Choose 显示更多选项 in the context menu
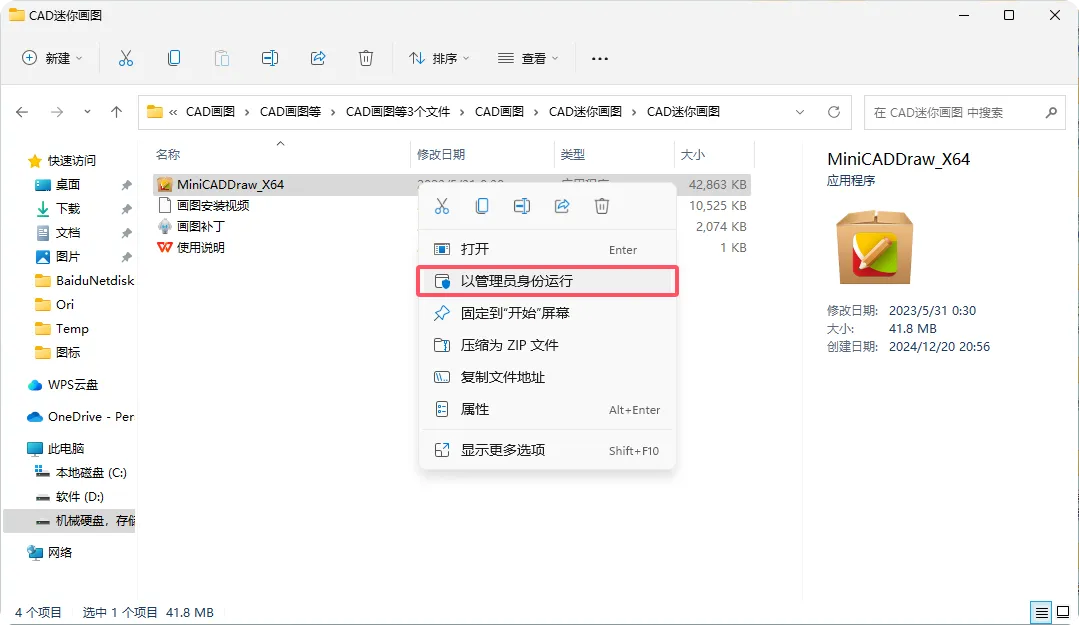The image size is (1079, 625). pos(547,450)
